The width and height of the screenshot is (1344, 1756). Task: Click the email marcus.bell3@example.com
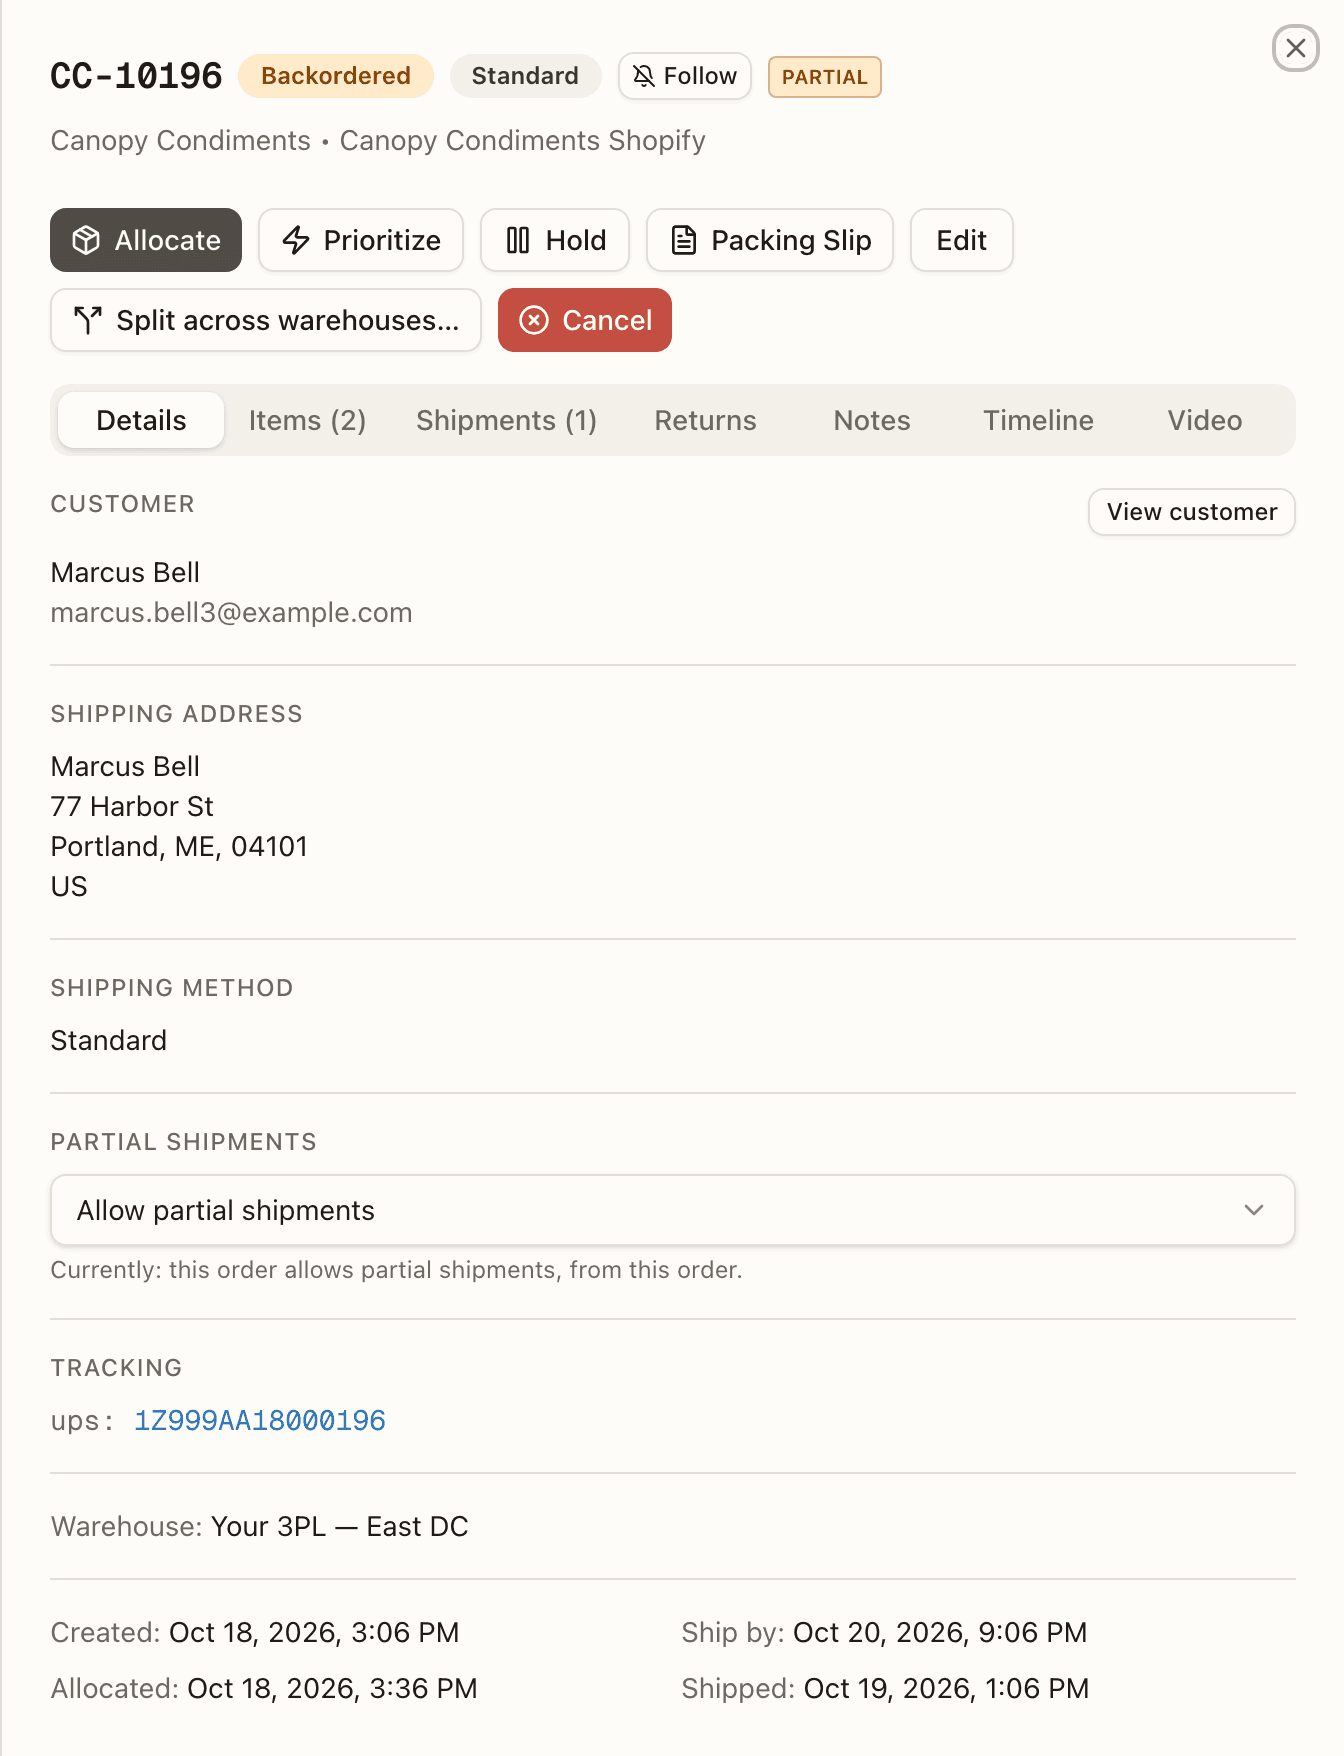coord(231,612)
